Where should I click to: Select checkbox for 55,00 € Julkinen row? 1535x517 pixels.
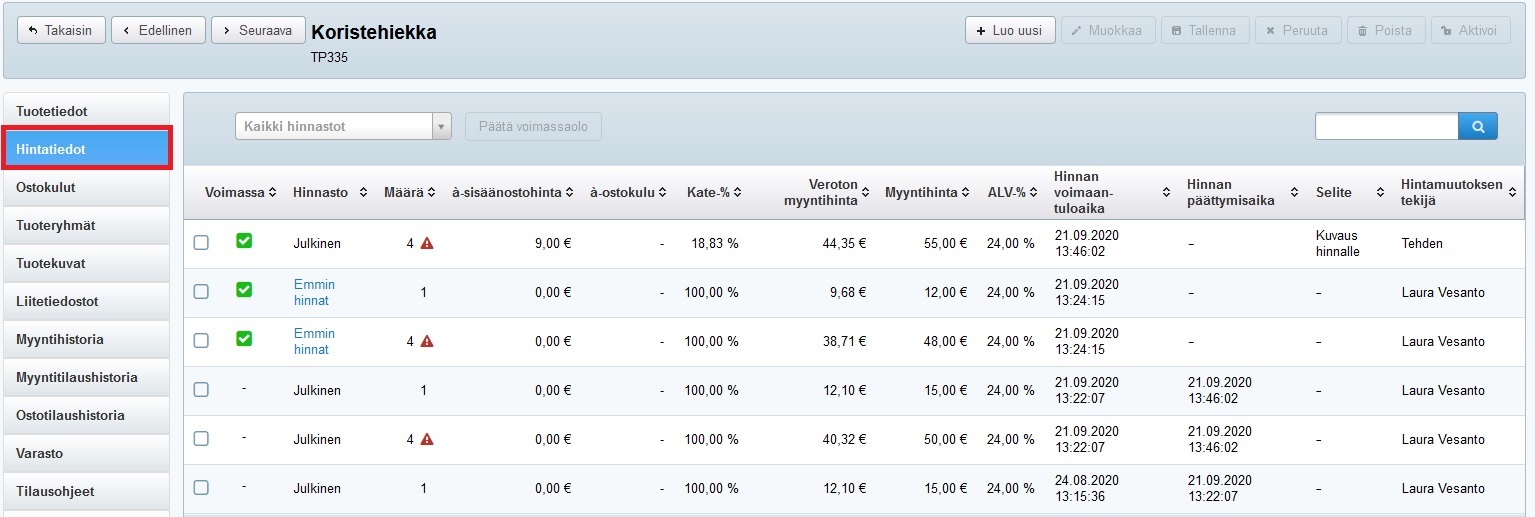pyautogui.click(x=201, y=243)
